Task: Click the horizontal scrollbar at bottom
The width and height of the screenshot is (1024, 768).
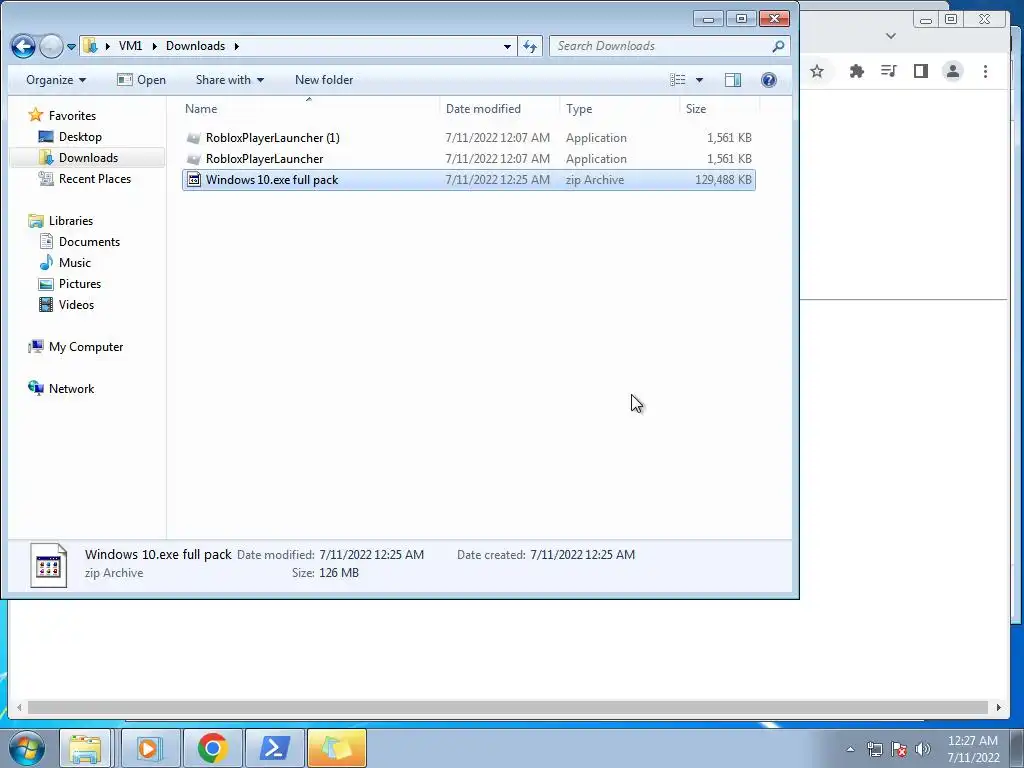Action: tap(507, 708)
